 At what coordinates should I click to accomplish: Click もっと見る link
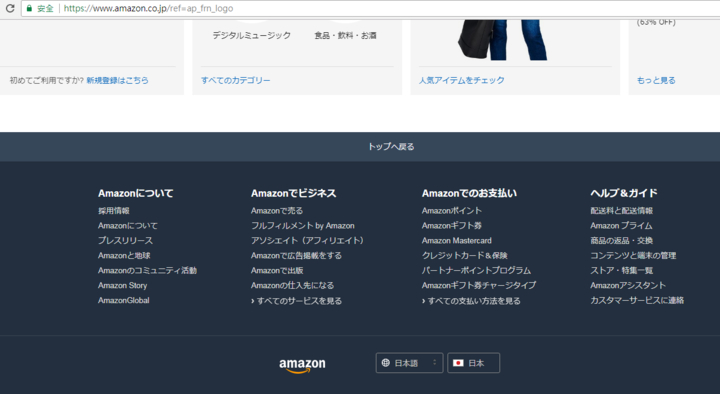click(x=656, y=80)
